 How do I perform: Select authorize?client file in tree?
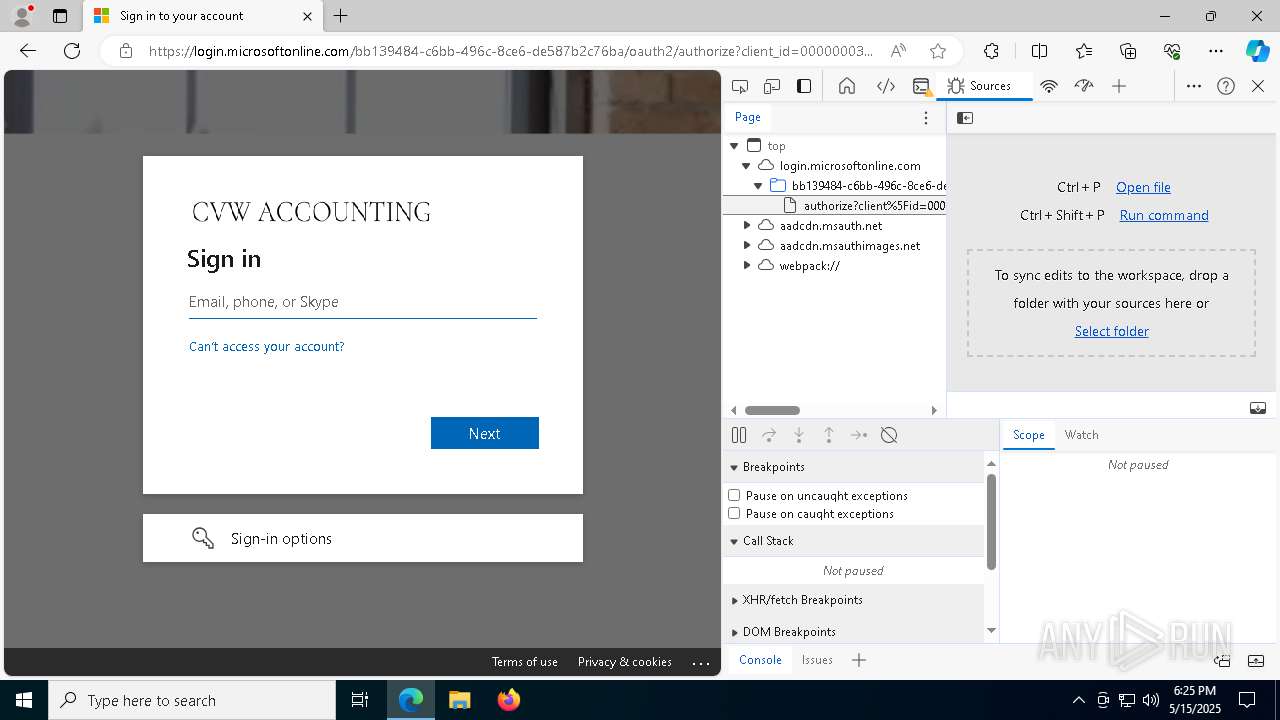tap(835, 206)
